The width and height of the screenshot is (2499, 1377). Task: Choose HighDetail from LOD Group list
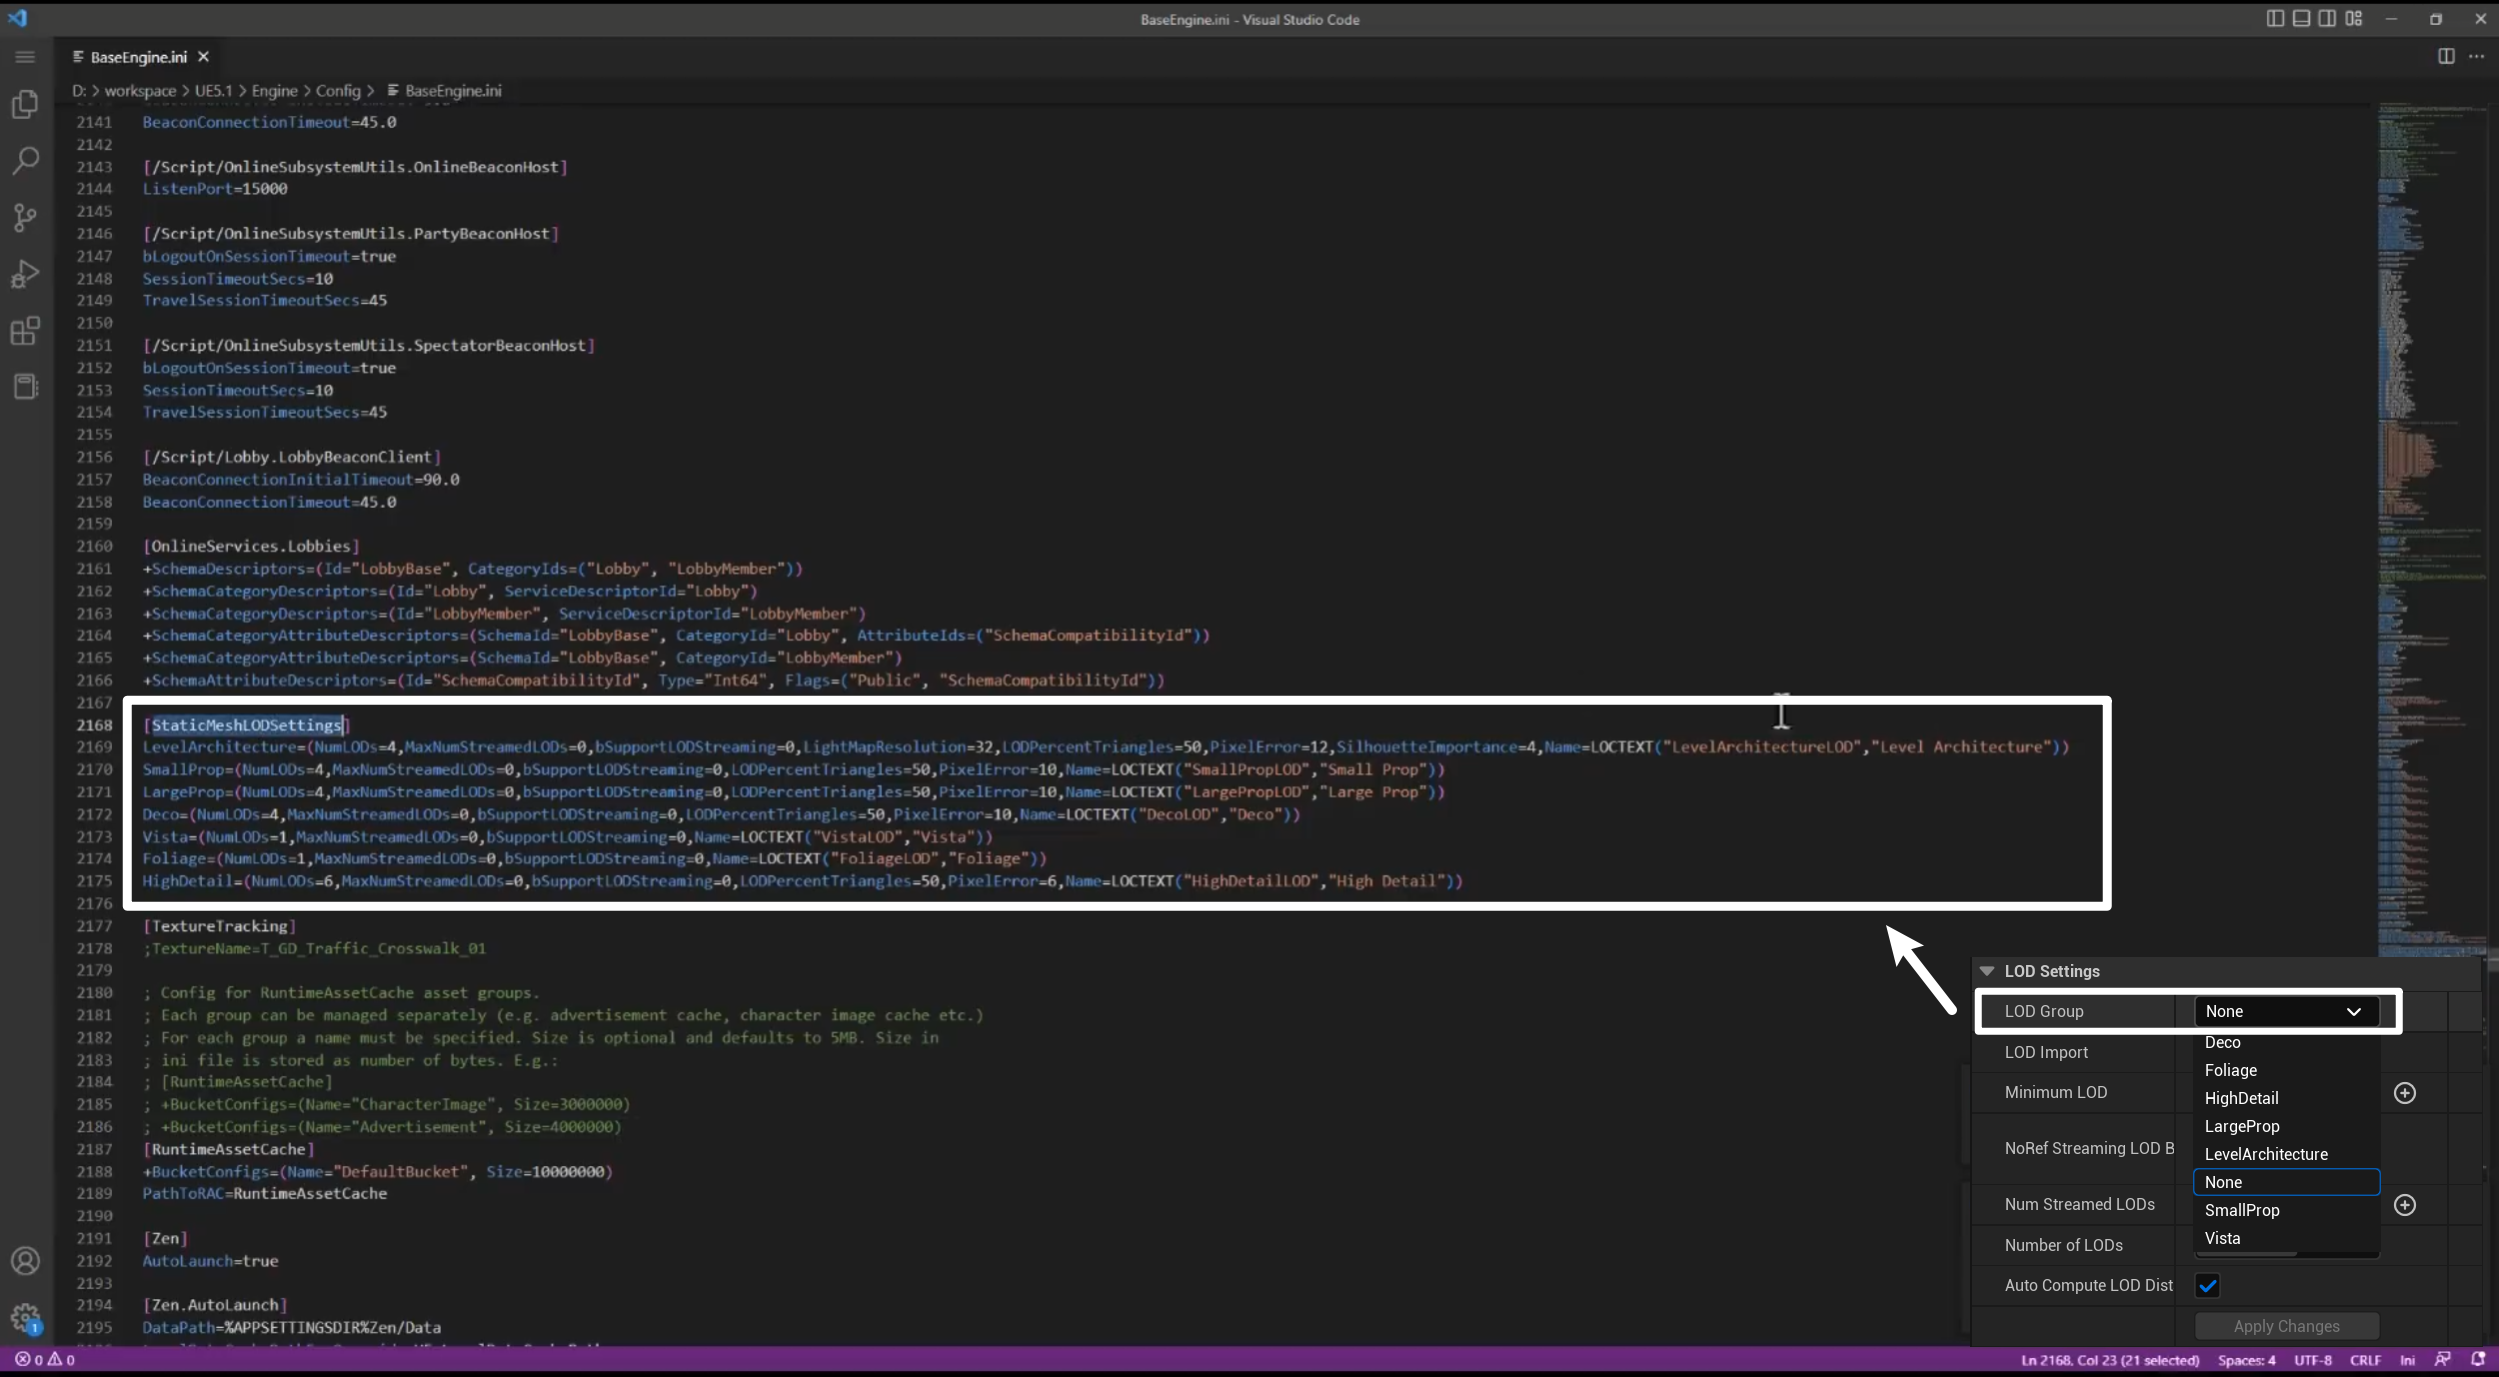click(2241, 1098)
